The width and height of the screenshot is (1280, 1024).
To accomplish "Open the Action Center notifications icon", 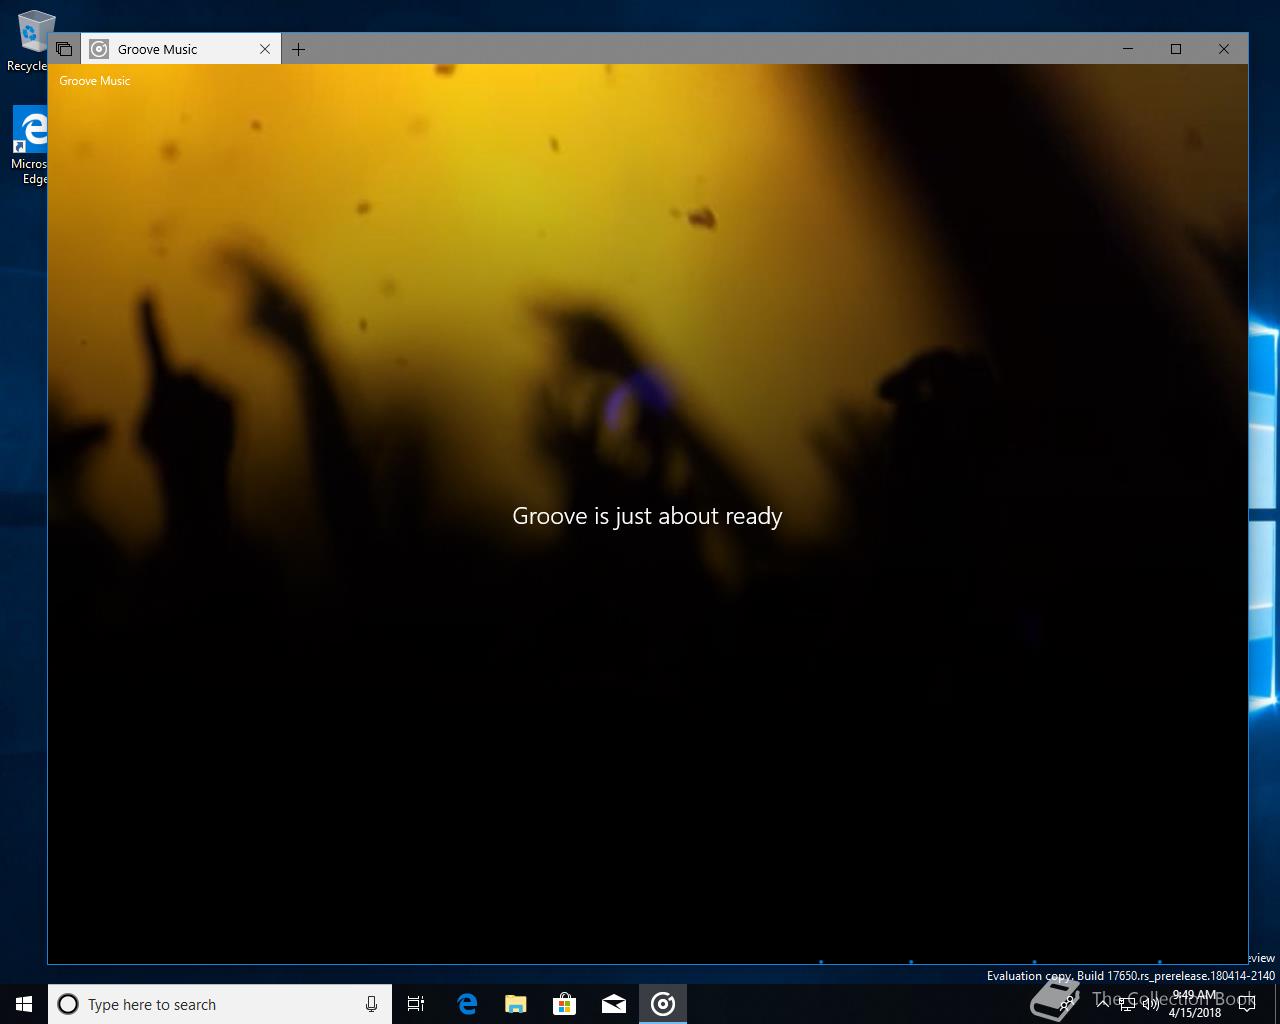I will coord(1246,1004).
